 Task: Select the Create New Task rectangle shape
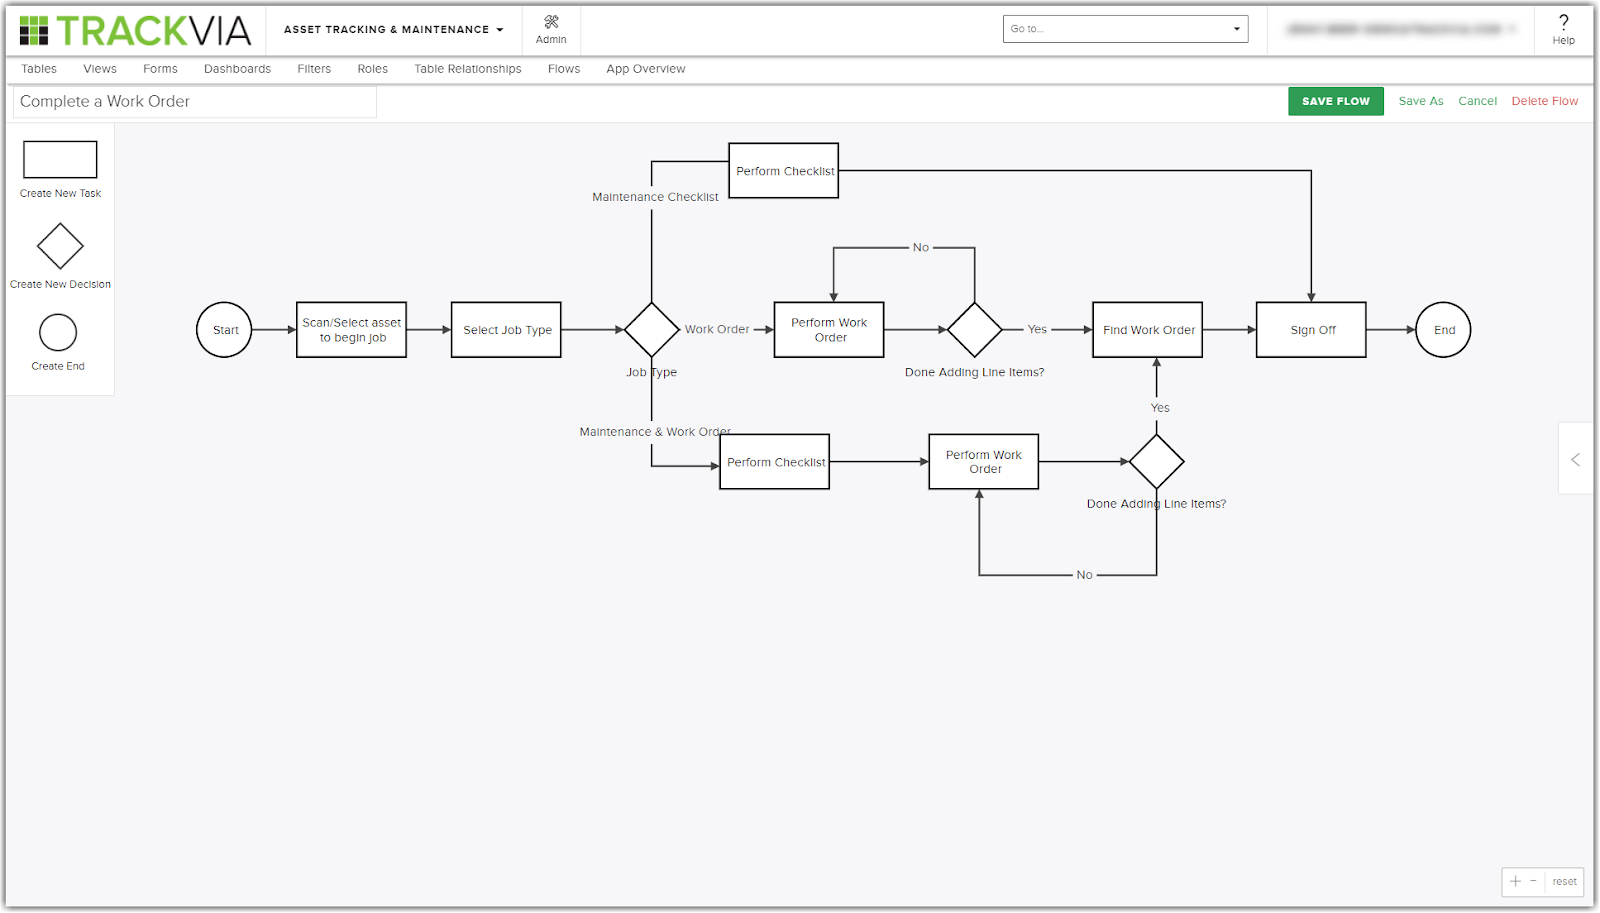tap(60, 159)
